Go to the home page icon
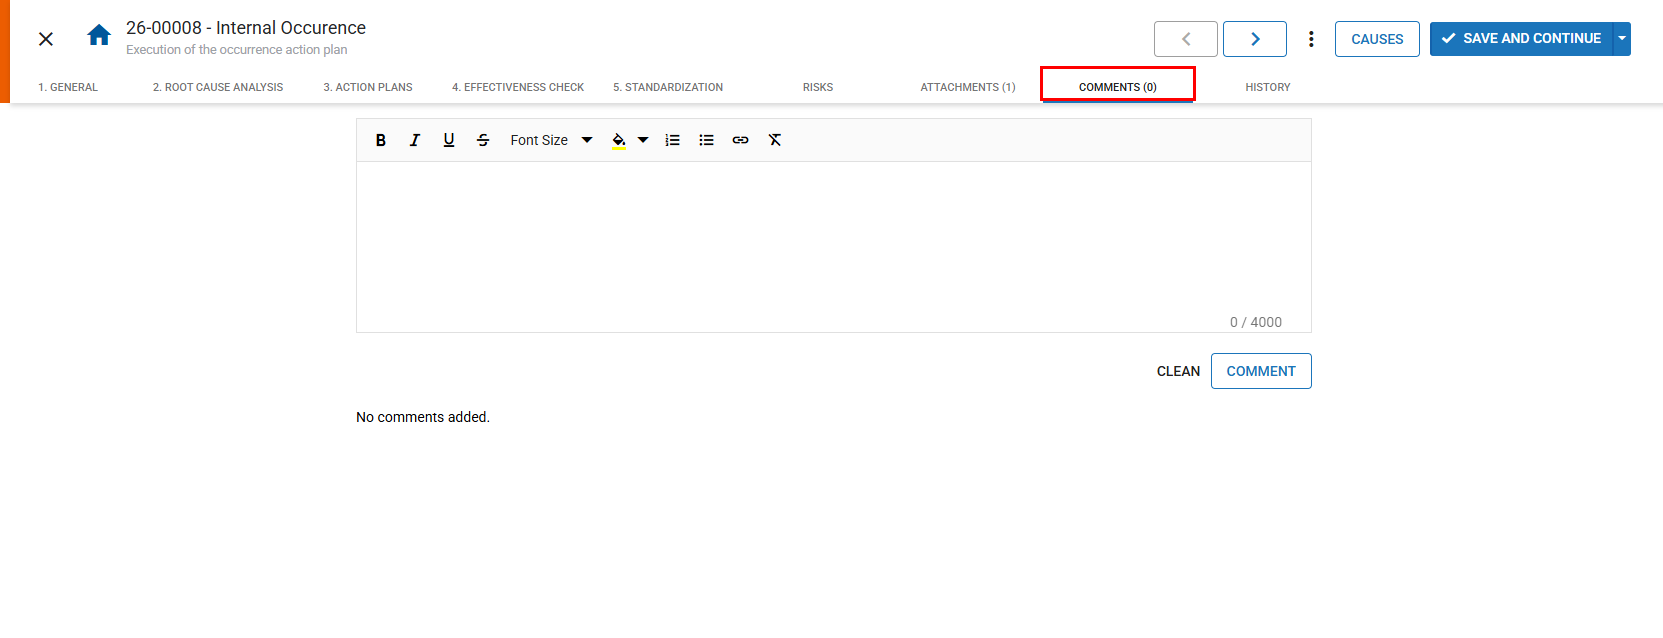 tap(99, 36)
